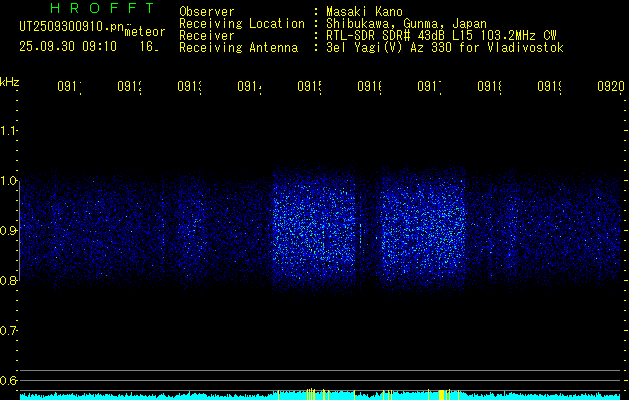Click the 0919 time marker

[x=550, y=87]
